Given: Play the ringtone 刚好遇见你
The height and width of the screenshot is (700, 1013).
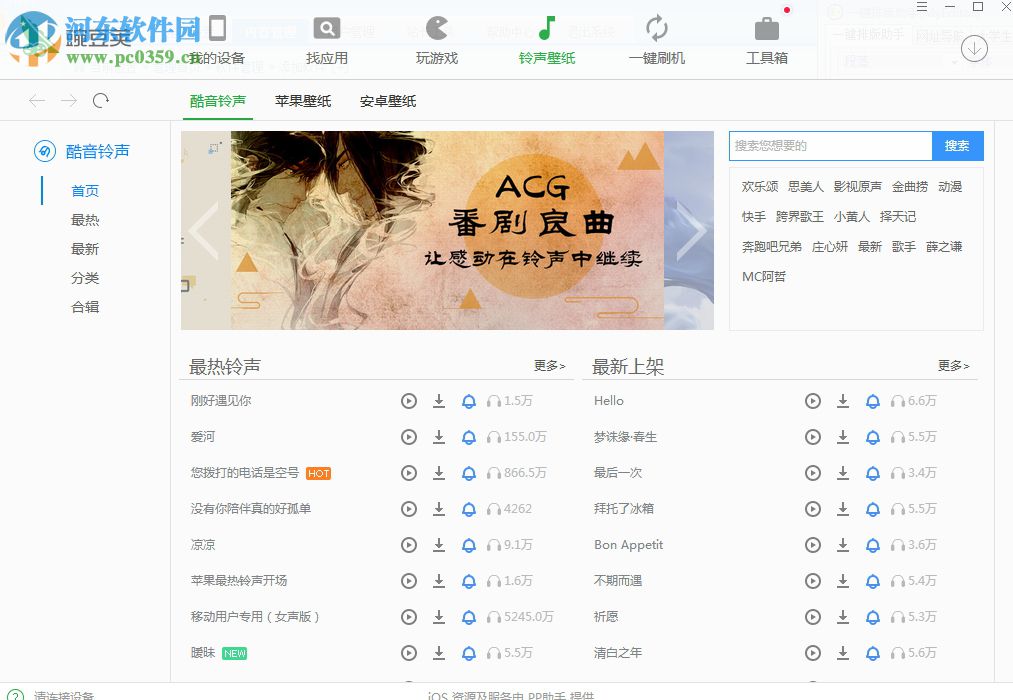Looking at the screenshot, I should (409, 401).
